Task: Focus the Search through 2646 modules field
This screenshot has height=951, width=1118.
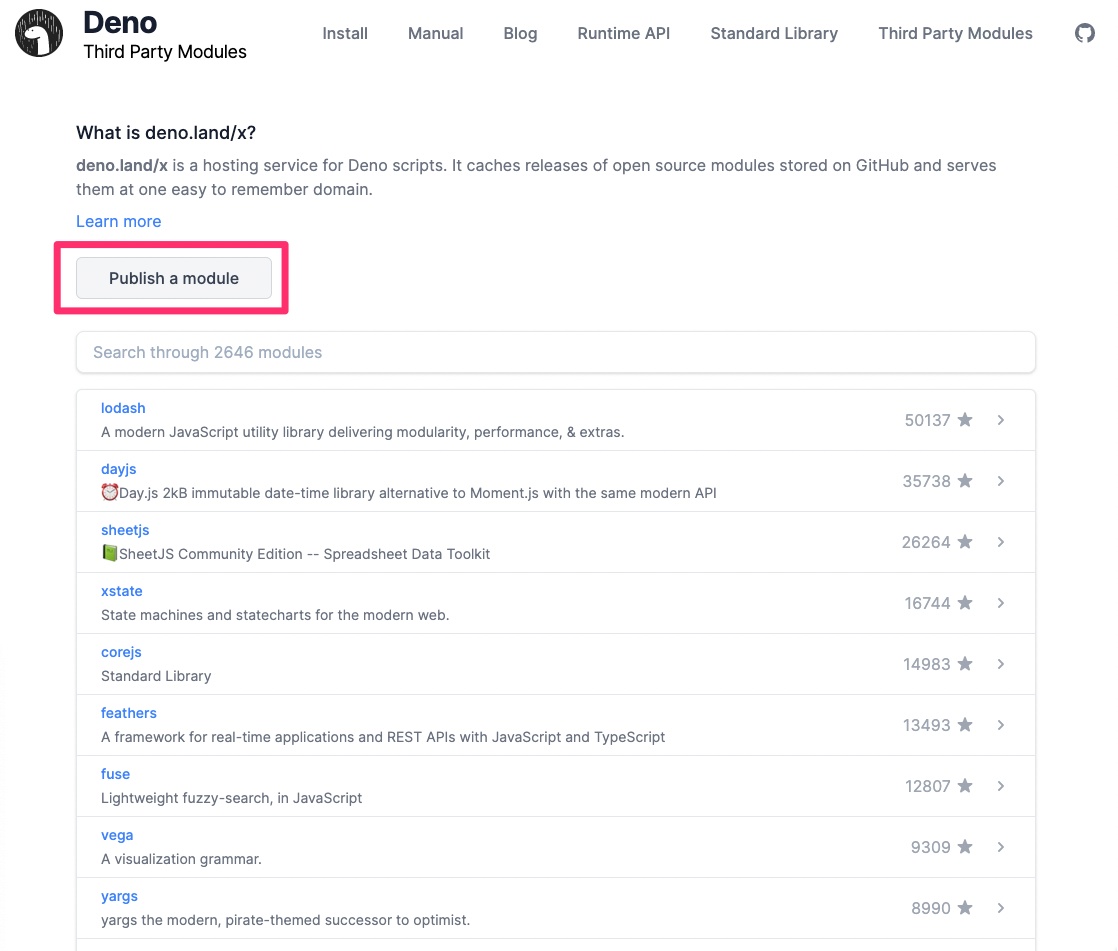Action: pos(555,352)
